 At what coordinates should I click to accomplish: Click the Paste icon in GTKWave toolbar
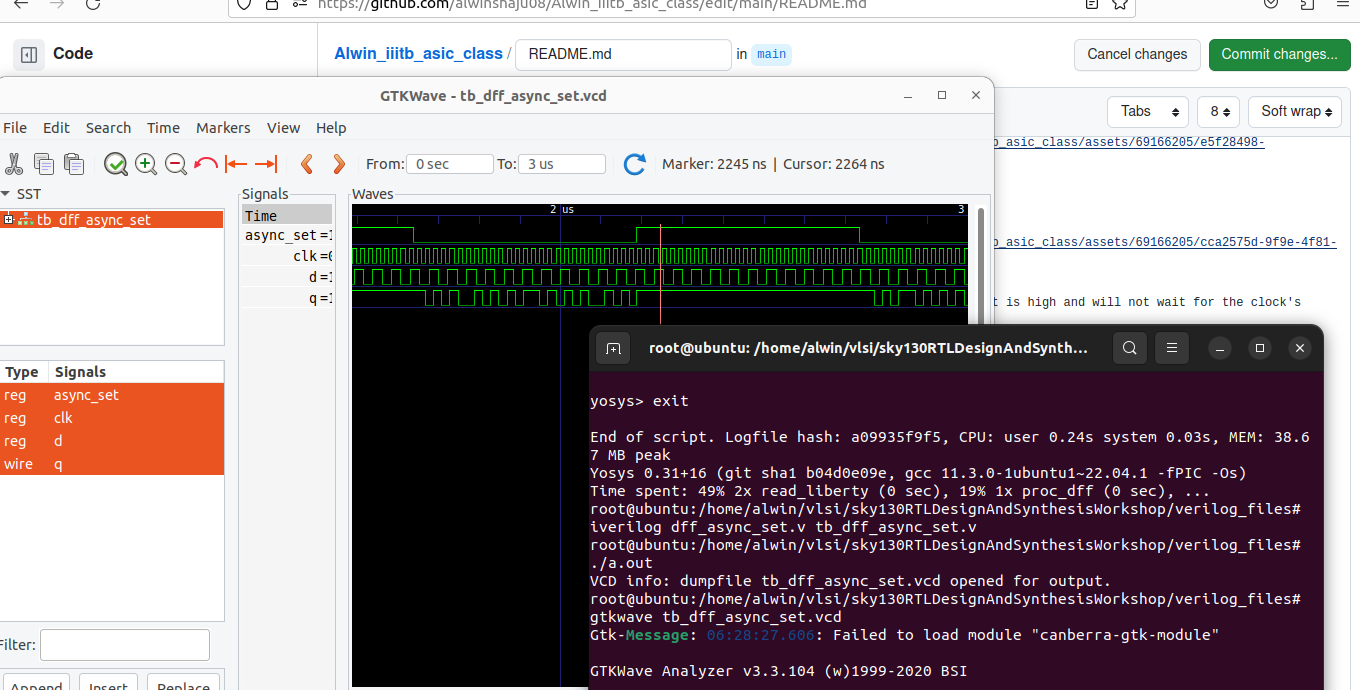[72, 164]
